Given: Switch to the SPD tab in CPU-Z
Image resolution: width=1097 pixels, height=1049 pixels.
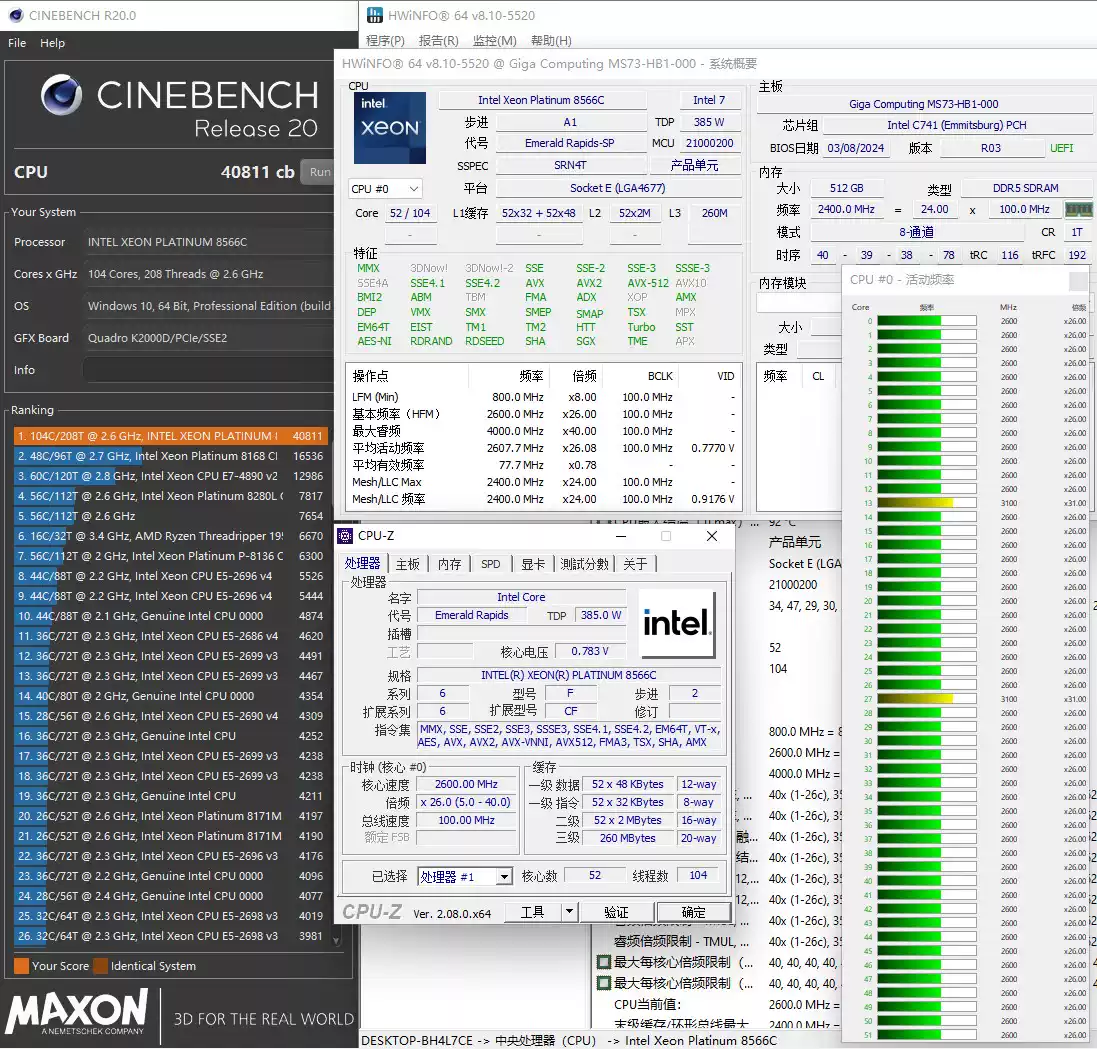Looking at the screenshot, I should click(490, 563).
